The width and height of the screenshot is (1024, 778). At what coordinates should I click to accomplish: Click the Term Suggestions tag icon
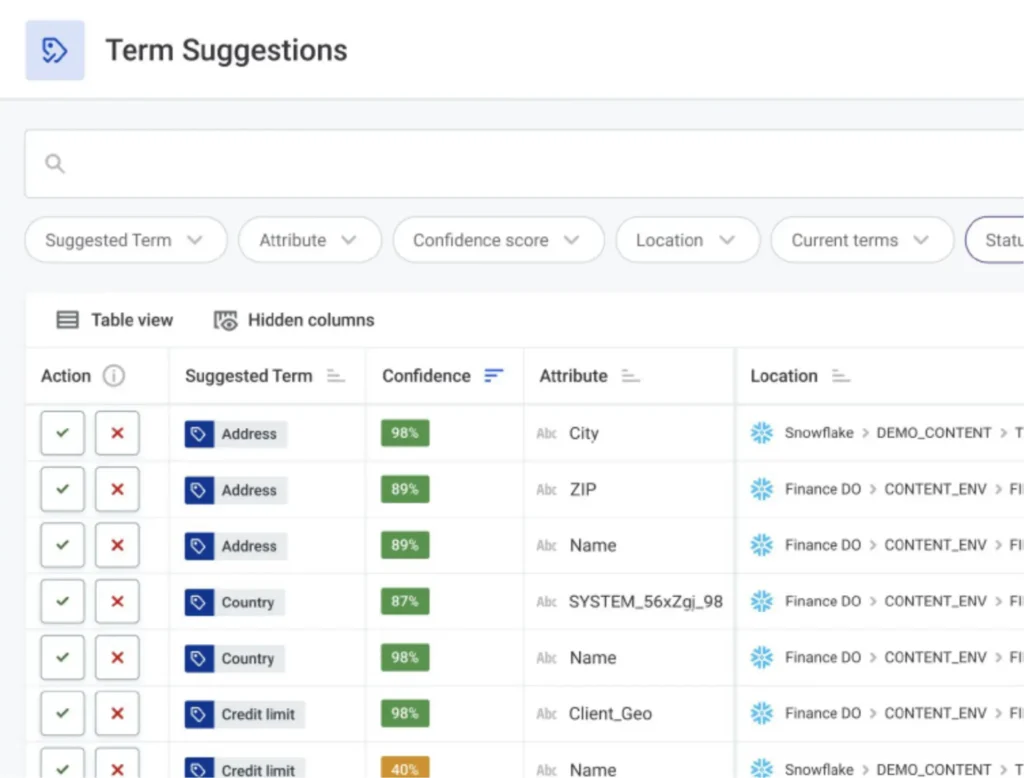point(55,51)
